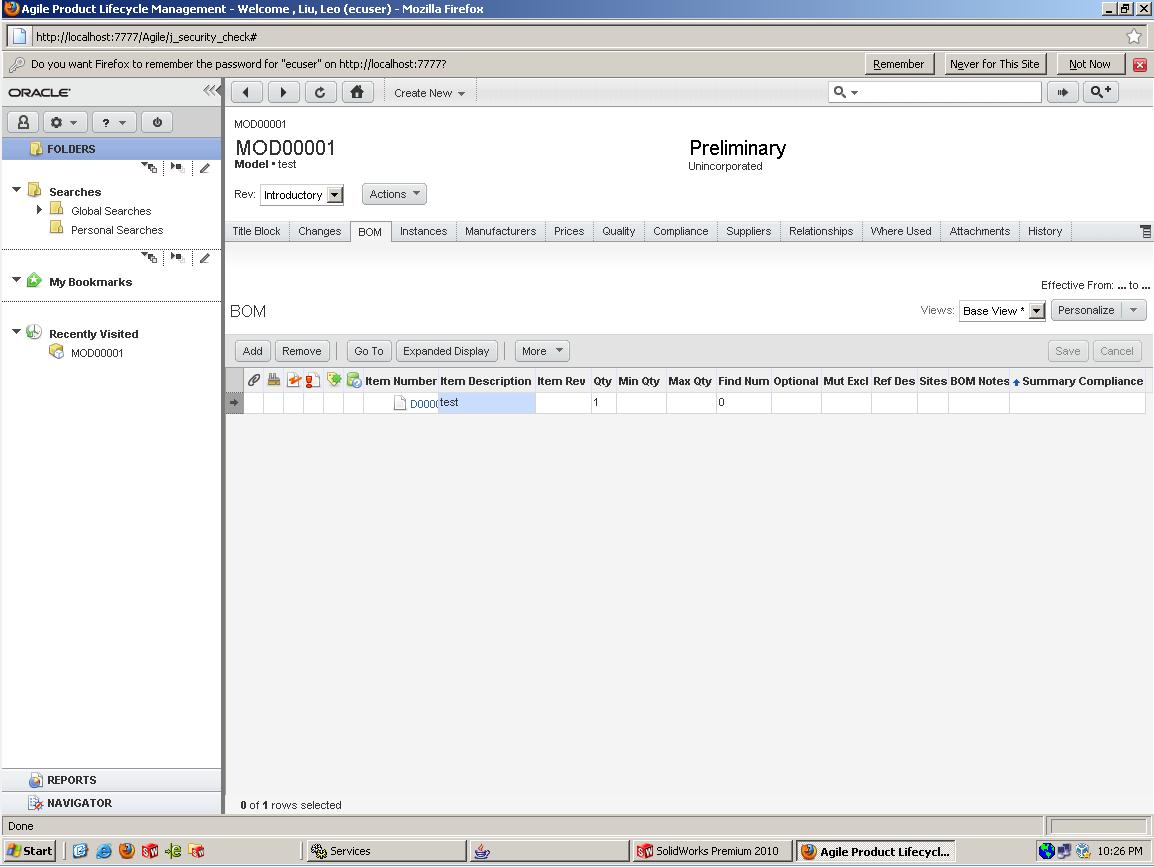1154x867 pixels.
Task: Open the Rev Introductory dropdown
Action: [335, 195]
